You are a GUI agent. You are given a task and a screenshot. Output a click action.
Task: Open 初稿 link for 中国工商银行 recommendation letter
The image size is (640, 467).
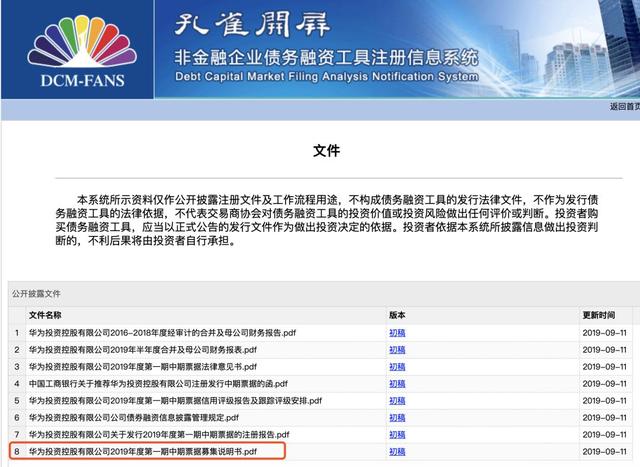[x=397, y=384]
